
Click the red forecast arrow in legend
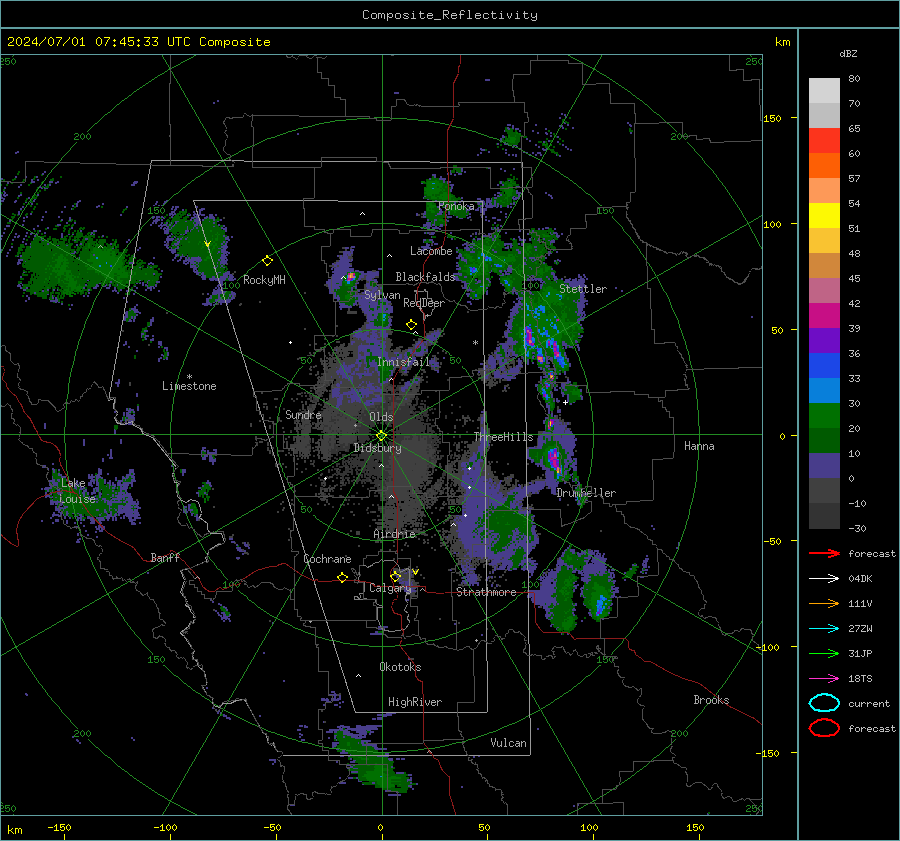[824, 553]
